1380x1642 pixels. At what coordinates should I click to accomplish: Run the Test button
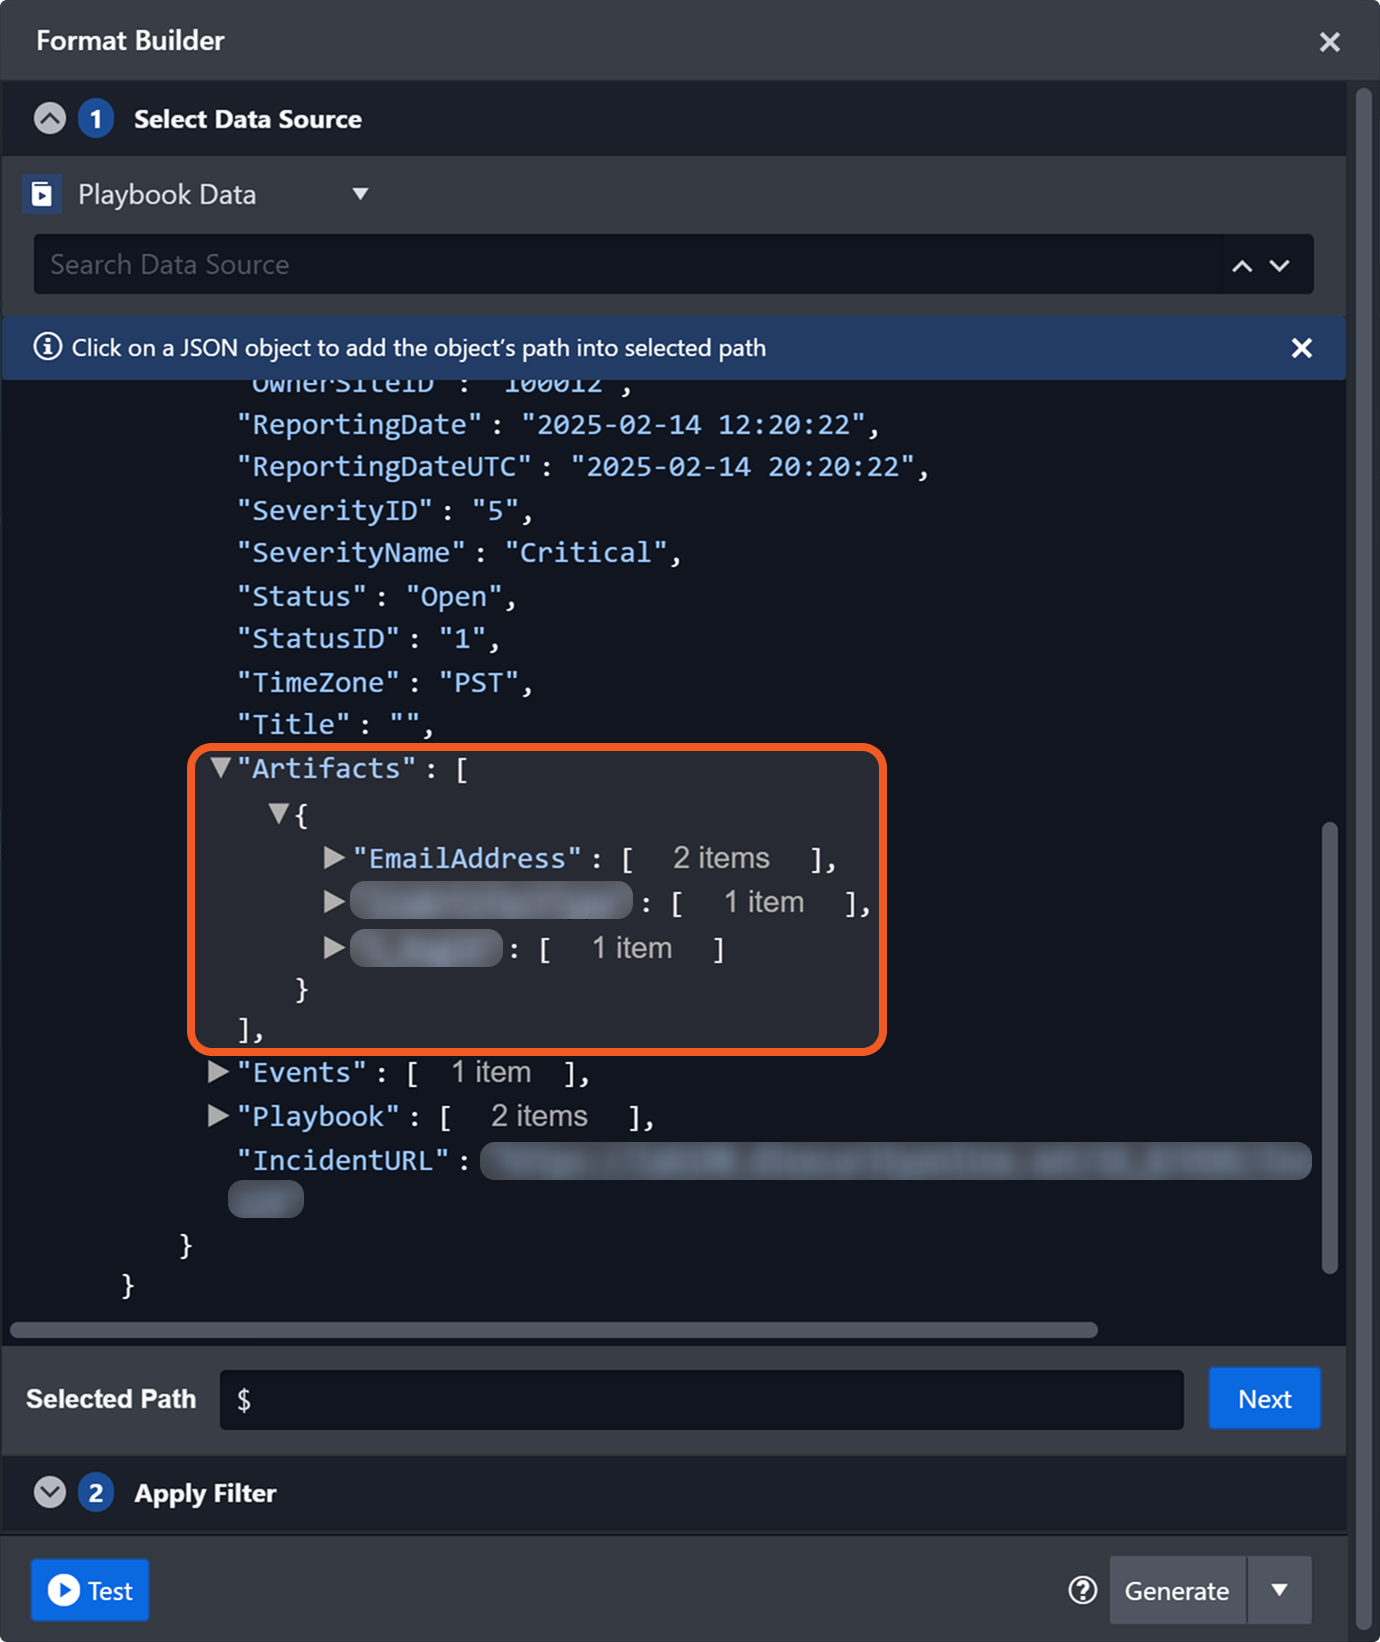tap(90, 1590)
